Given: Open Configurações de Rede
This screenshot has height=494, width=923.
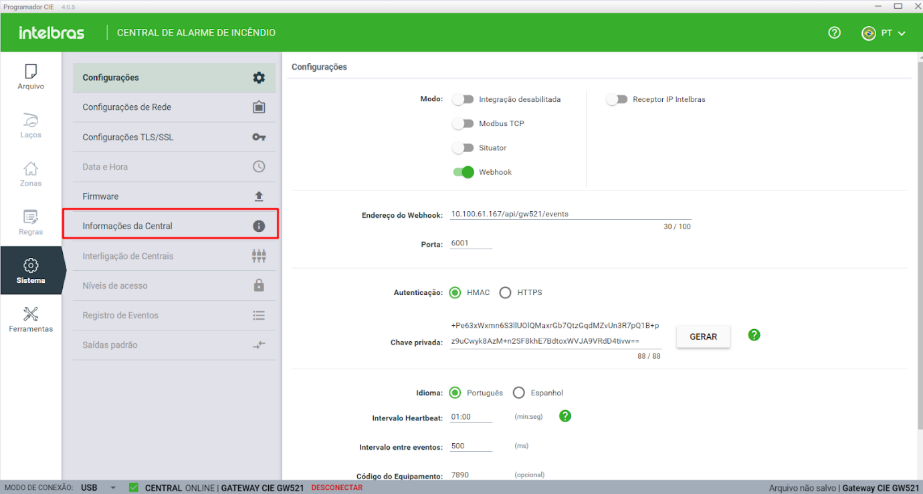Looking at the screenshot, I should point(174,107).
